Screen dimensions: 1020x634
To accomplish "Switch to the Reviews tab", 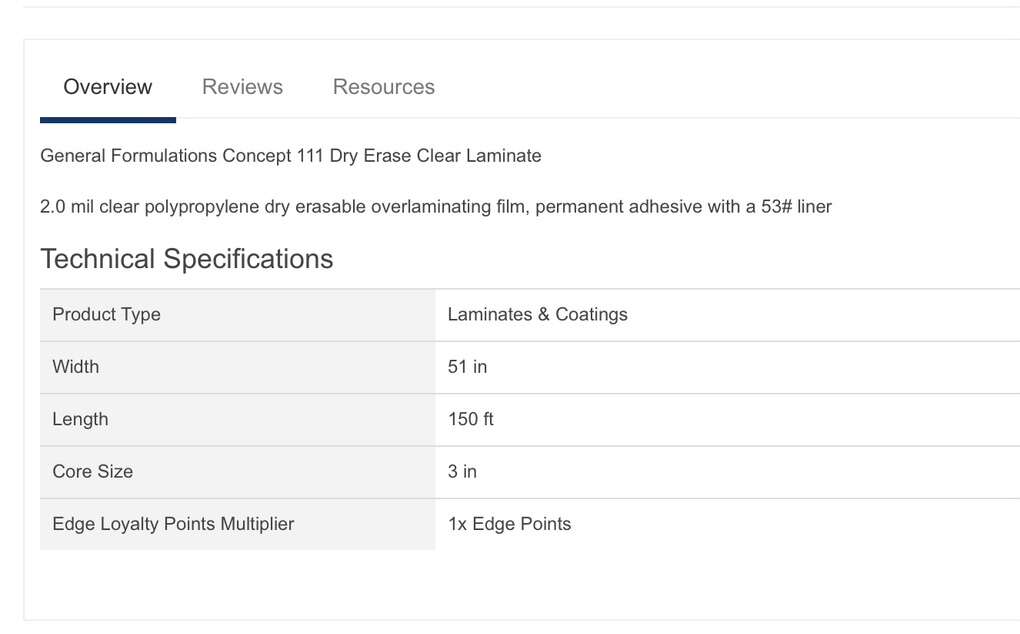I will pyautogui.click(x=242, y=87).
